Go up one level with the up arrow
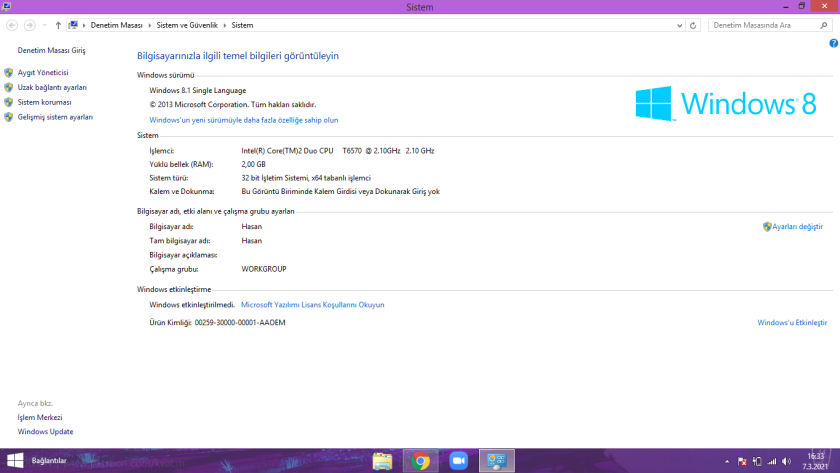 [x=58, y=24]
